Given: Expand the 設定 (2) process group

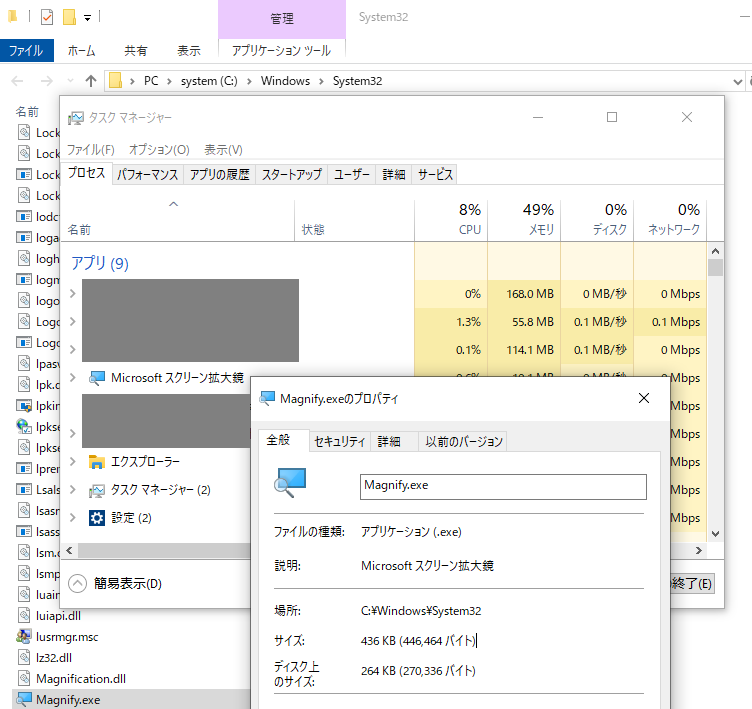Looking at the screenshot, I should (x=72, y=518).
